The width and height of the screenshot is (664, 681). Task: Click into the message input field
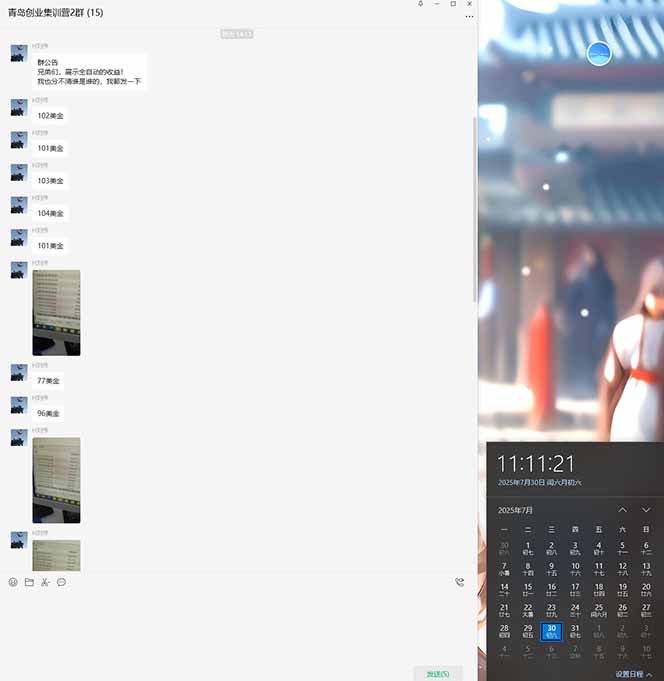coord(238,625)
